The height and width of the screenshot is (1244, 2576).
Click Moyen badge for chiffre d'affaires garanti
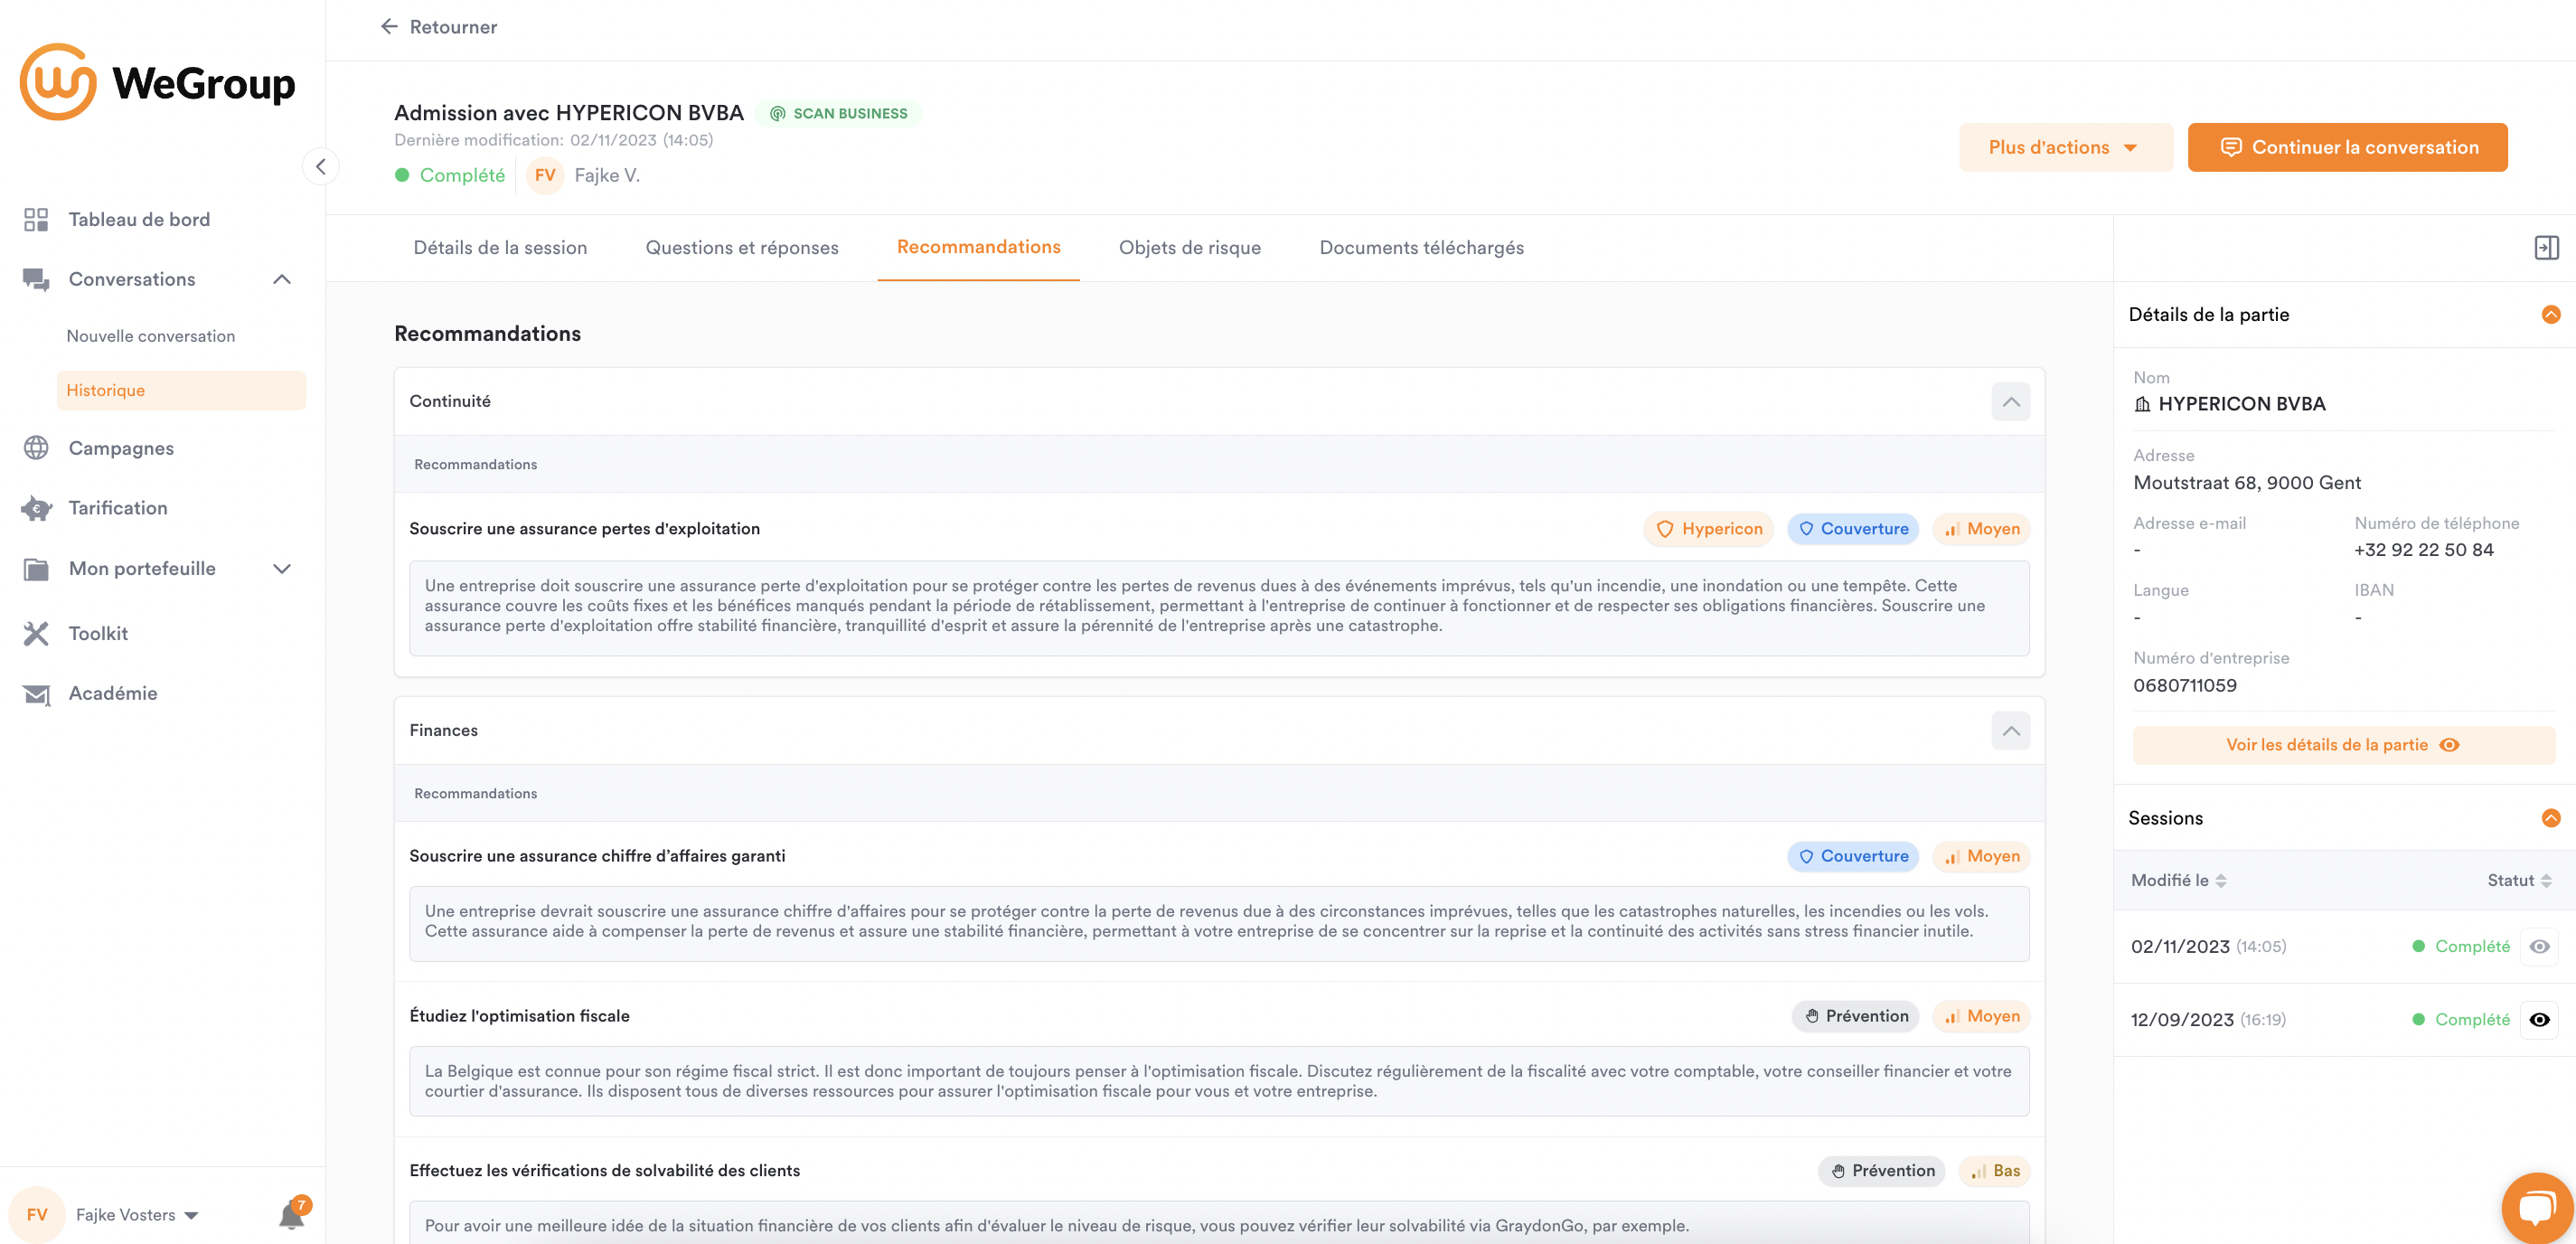coord(1982,856)
